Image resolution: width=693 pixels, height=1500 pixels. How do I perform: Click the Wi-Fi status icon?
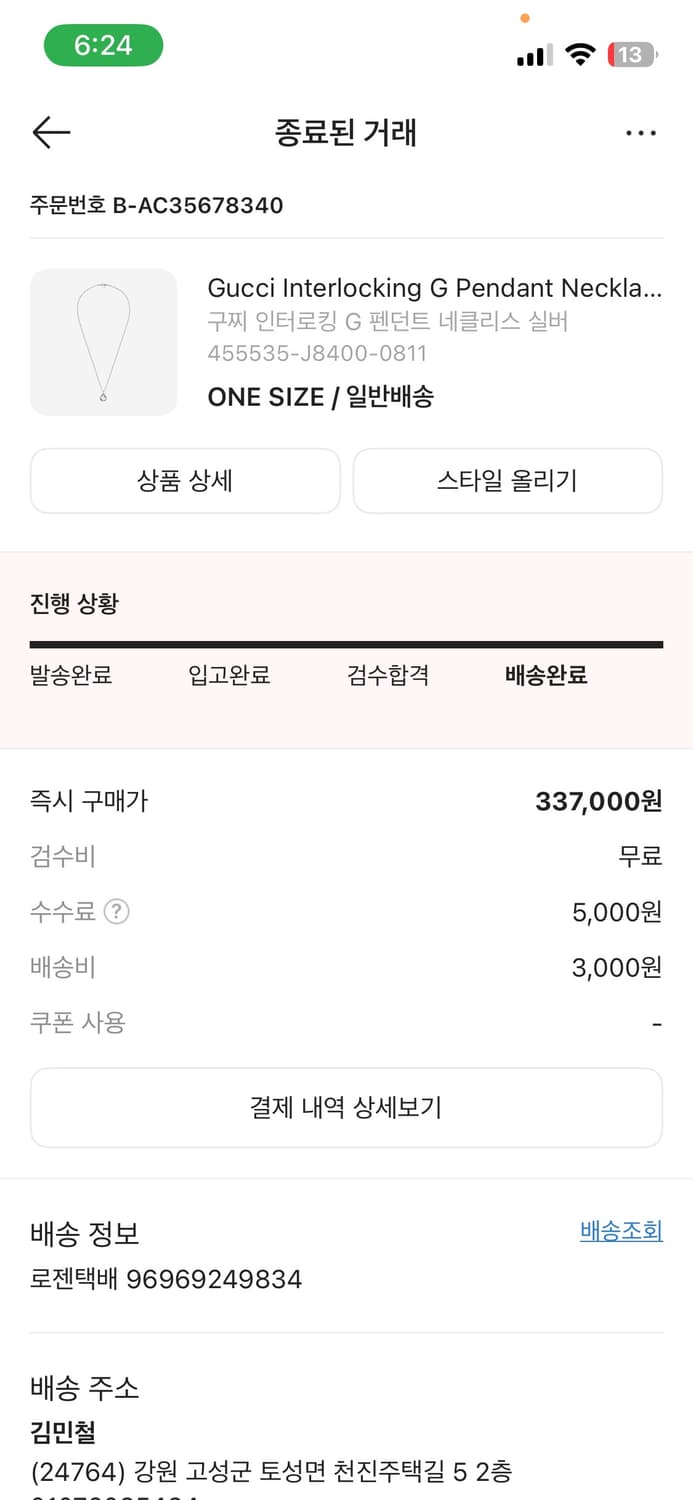coord(581,55)
